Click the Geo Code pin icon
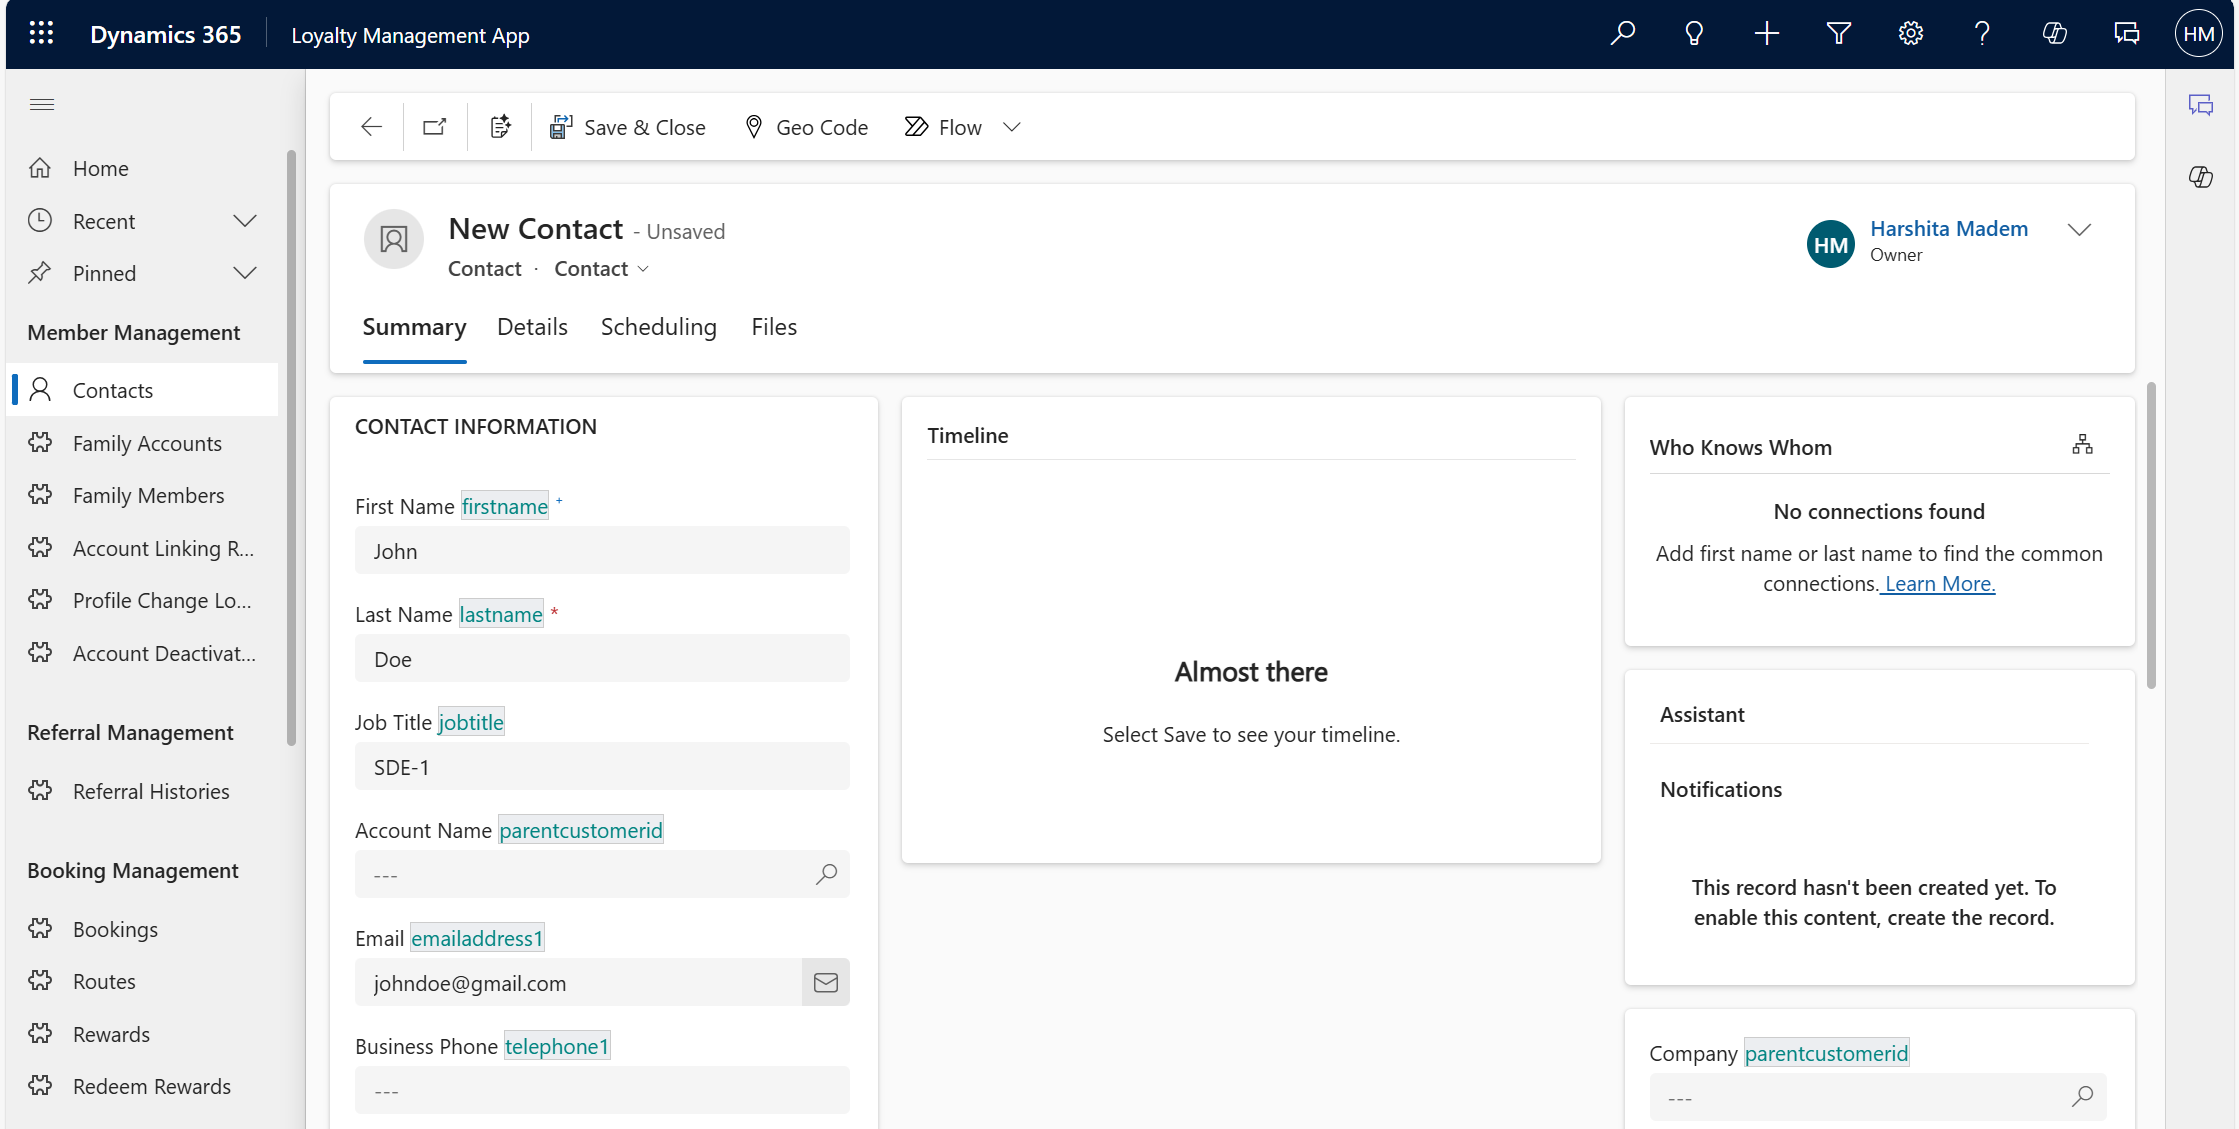Image resolution: width=2239 pixels, height=1129 pixels. (754, 127)
